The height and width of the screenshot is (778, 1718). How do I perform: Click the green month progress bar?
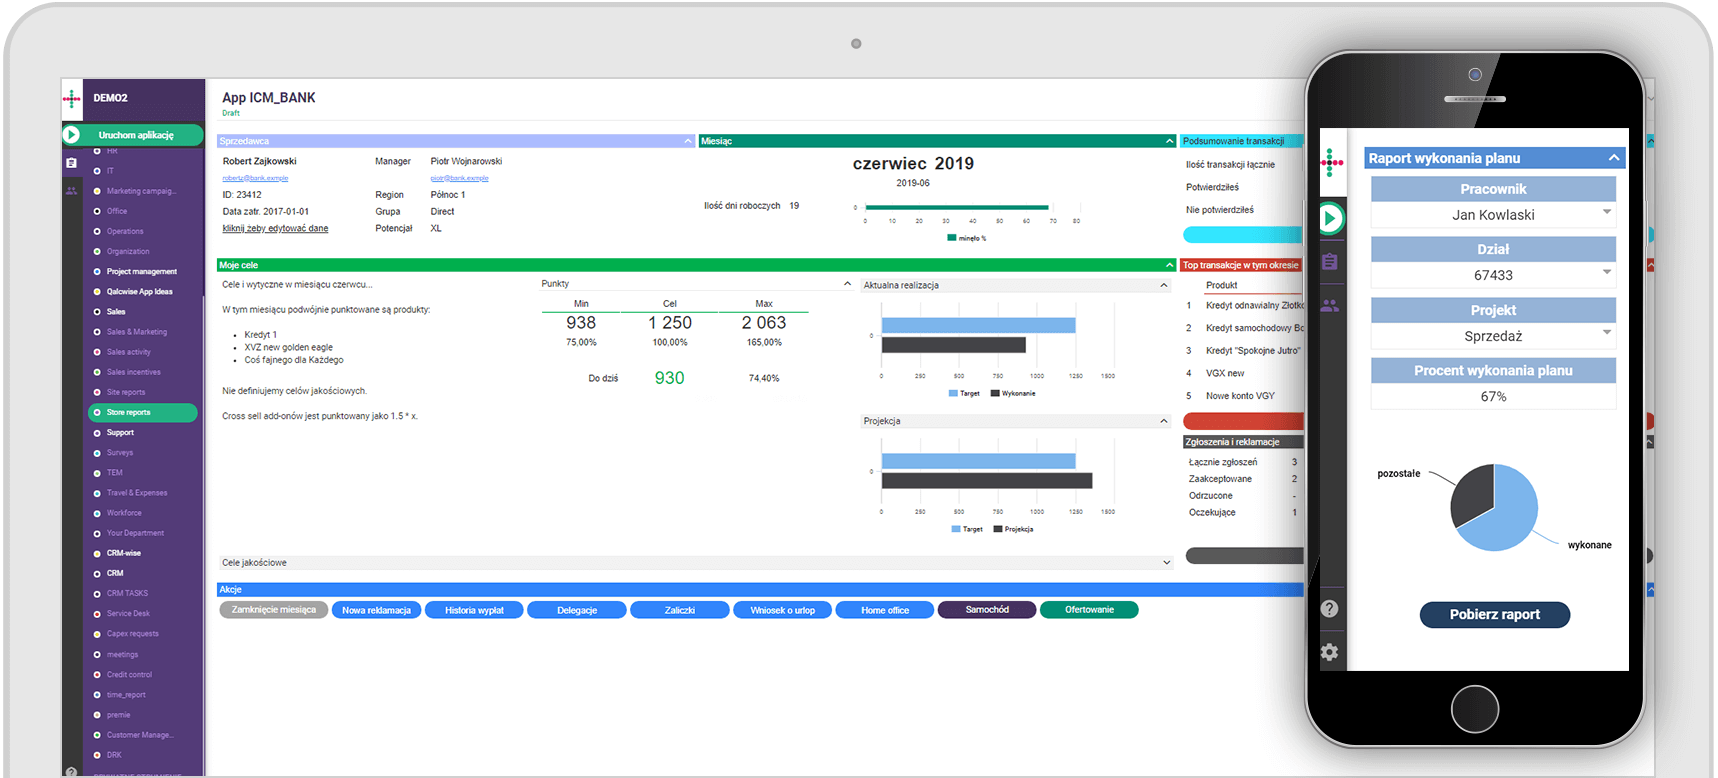(956, 208)
